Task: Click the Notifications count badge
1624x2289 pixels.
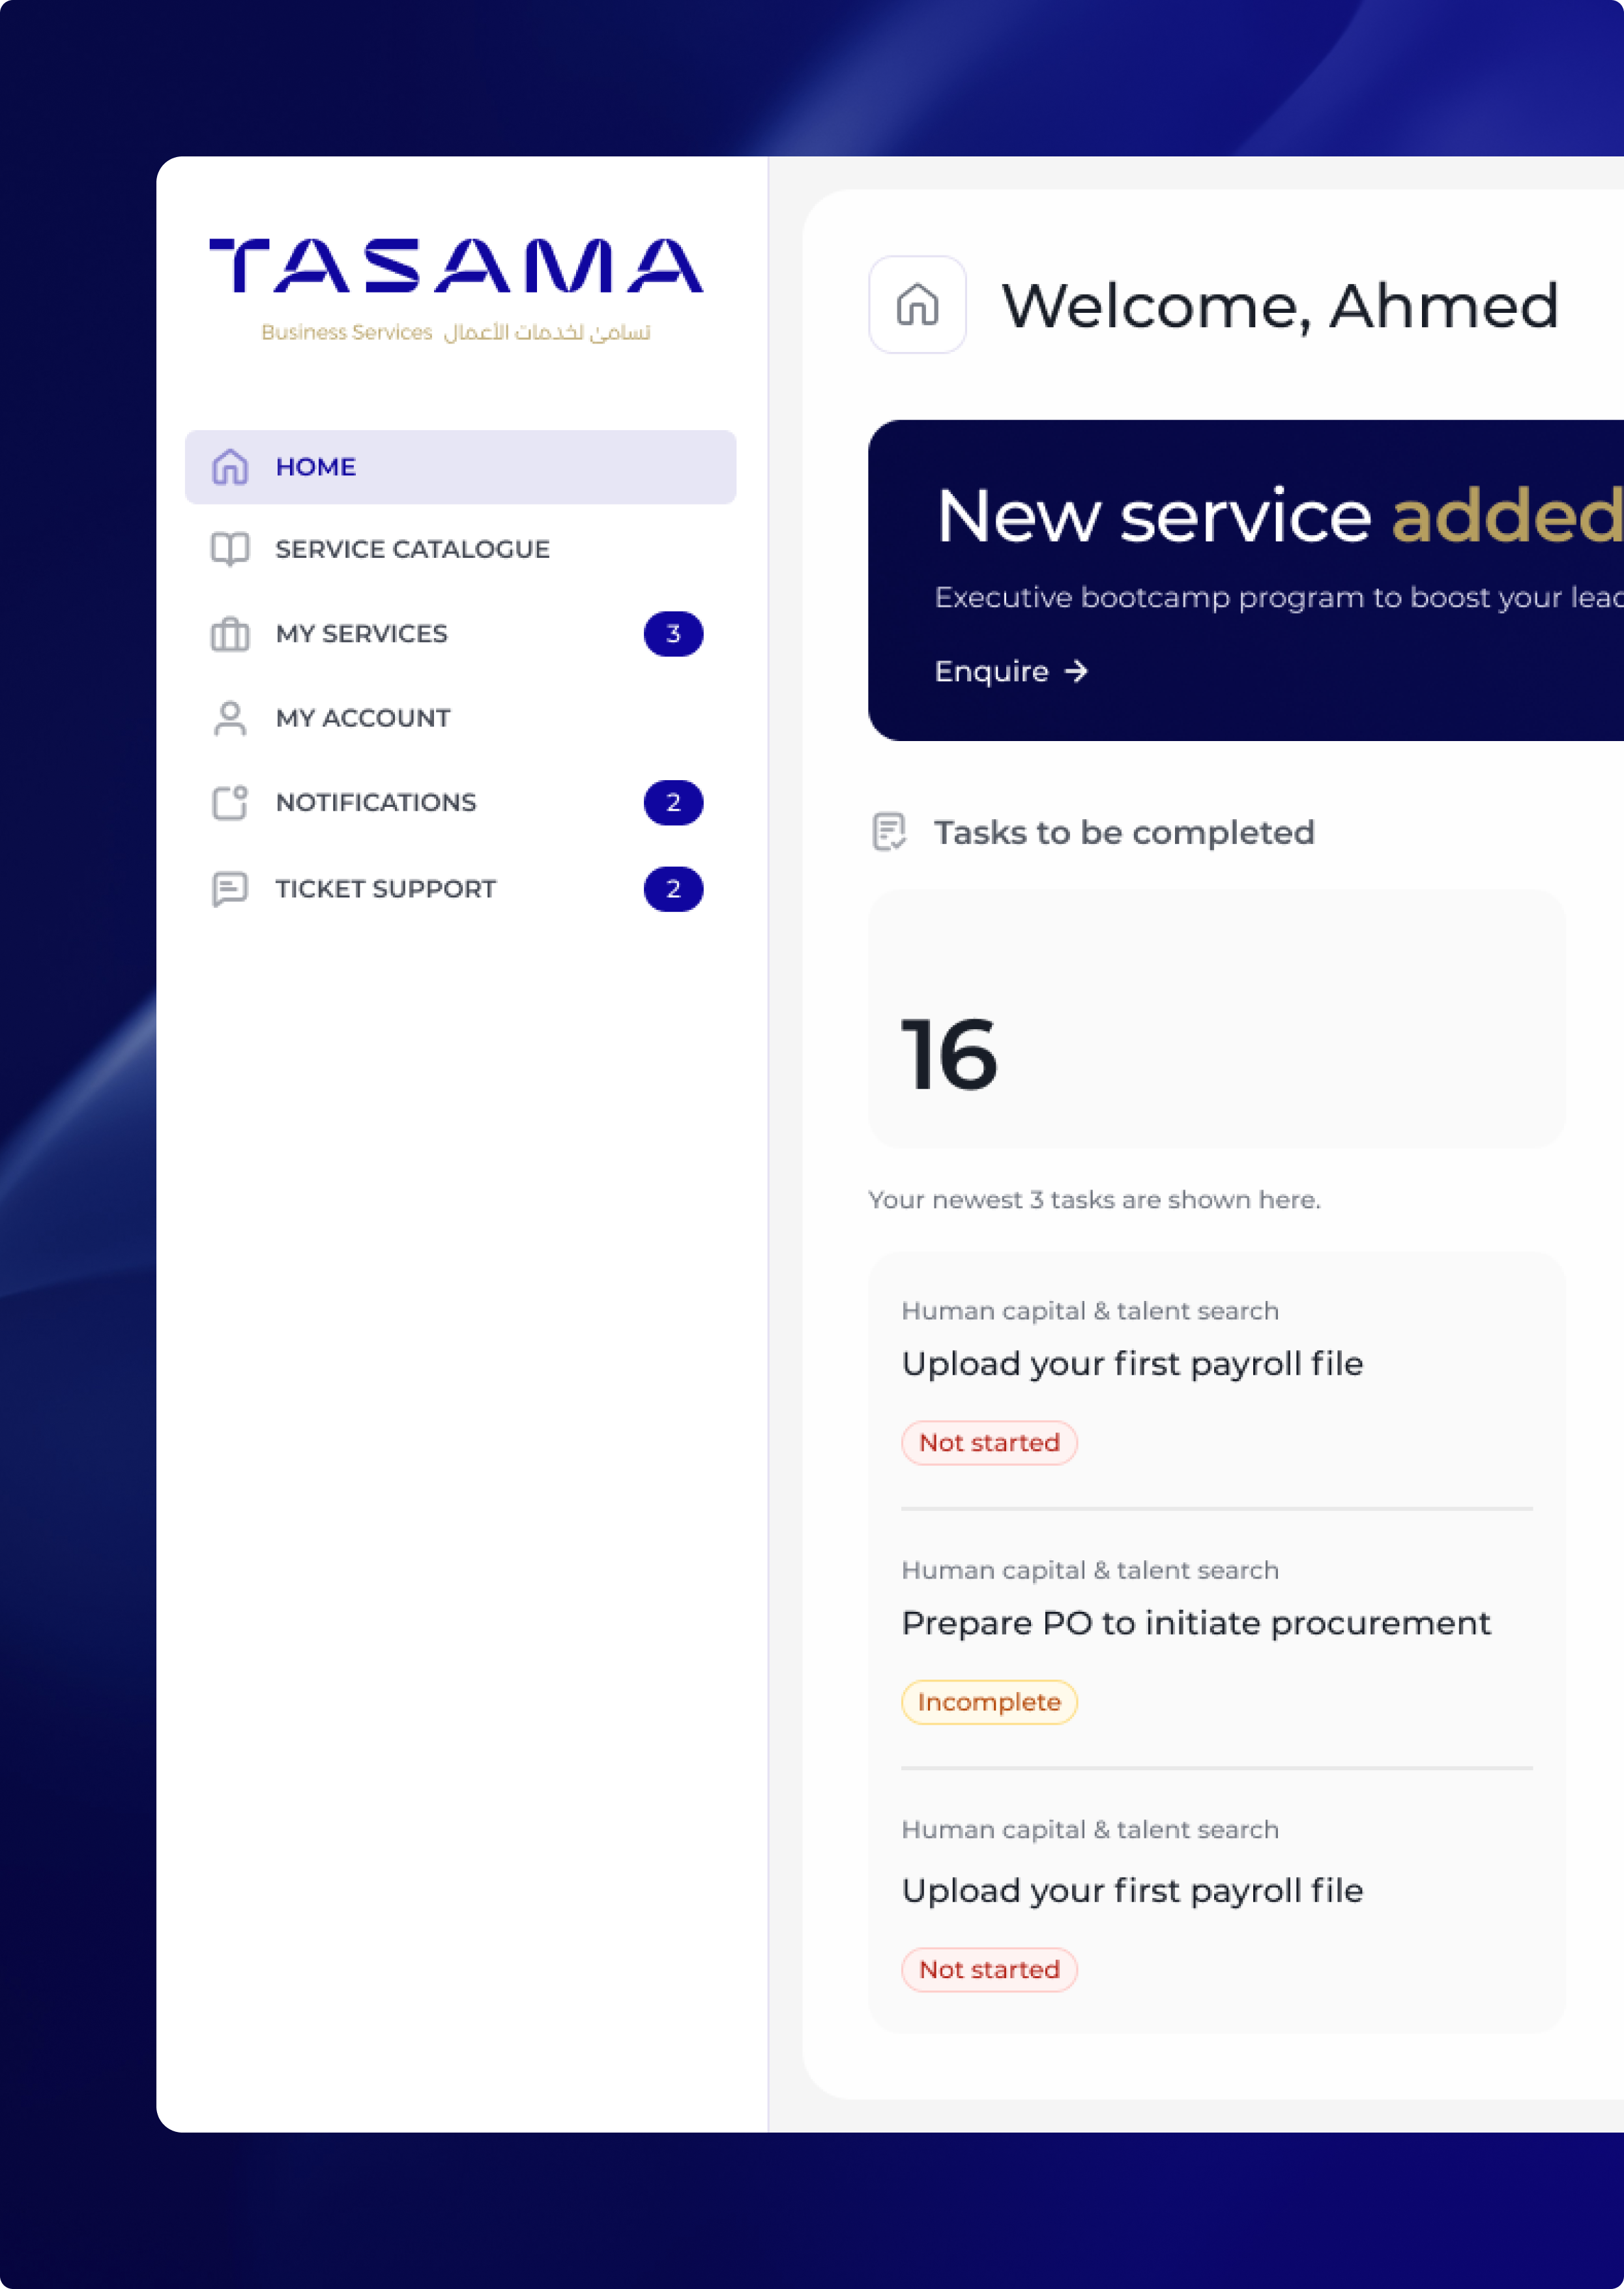Action: [673, 802]
